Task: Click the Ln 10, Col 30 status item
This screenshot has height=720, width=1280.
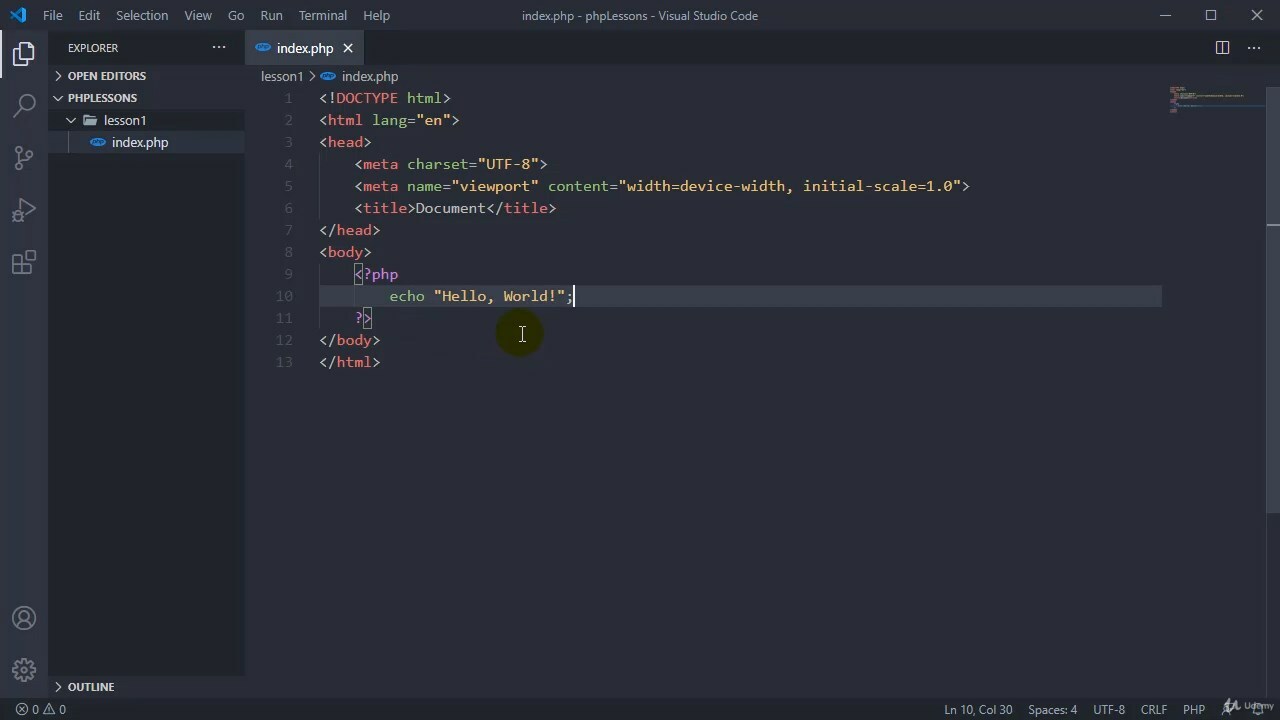Action: click(978, 709)
